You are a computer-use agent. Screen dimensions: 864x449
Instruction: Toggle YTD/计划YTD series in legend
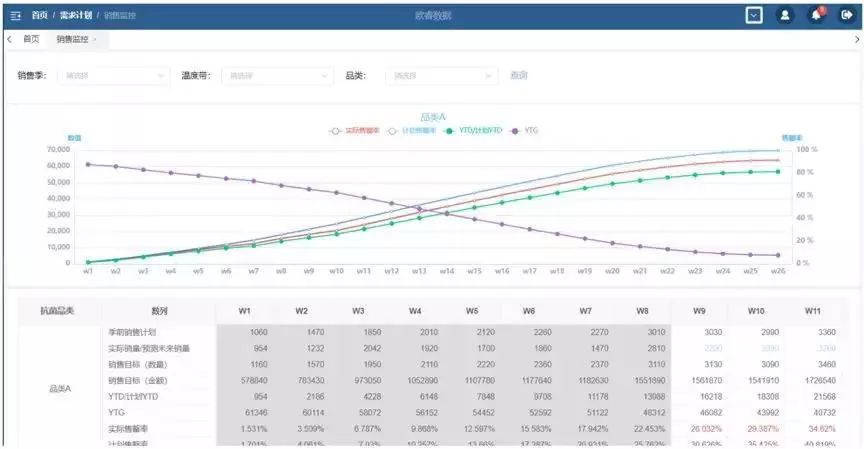point(473,130)
